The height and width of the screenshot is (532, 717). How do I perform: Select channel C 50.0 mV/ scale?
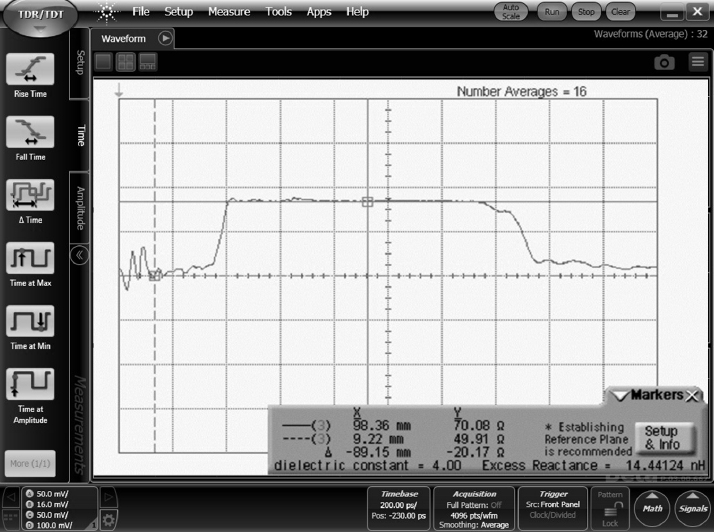pos(48,515)
